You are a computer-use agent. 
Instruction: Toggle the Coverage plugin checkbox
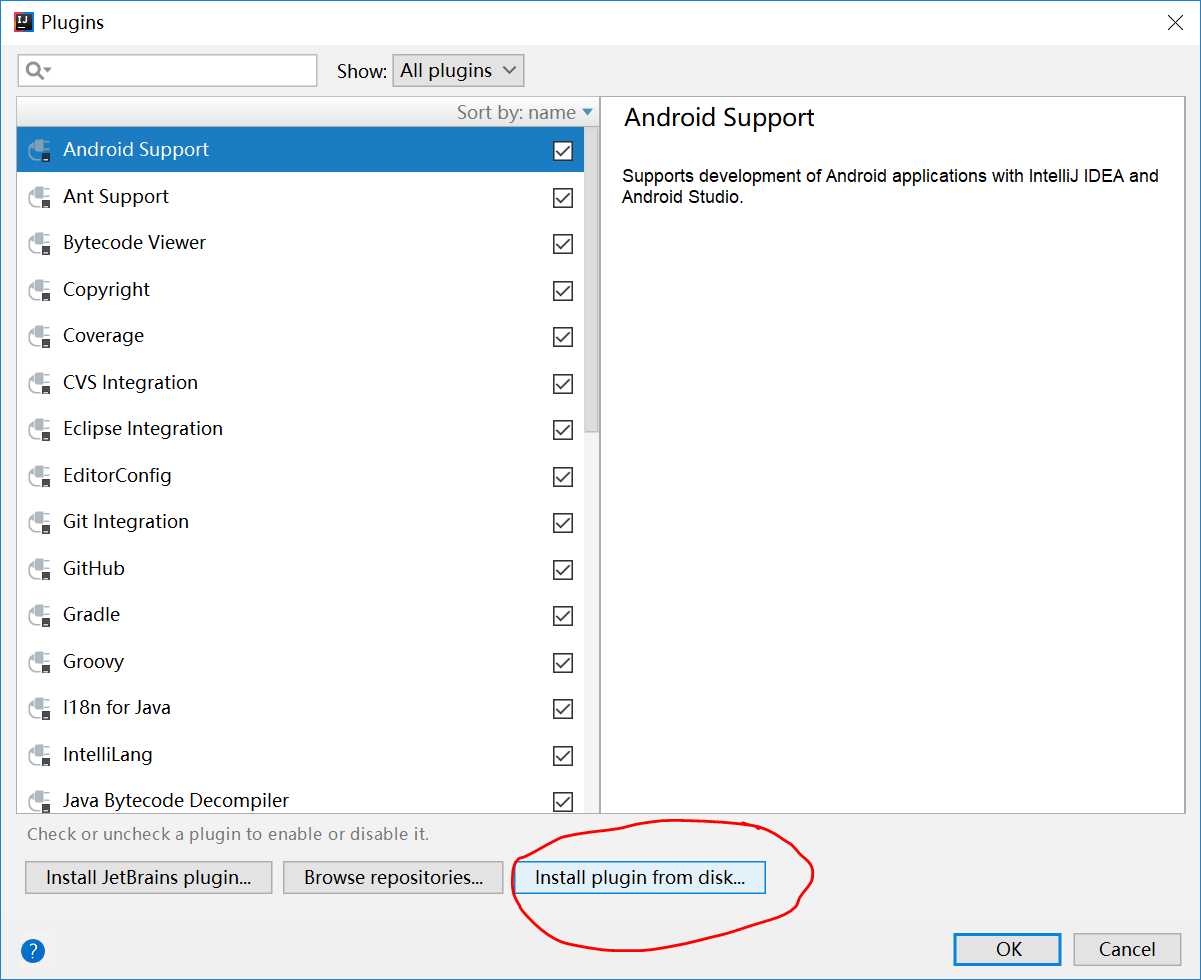tap(563, 337)
